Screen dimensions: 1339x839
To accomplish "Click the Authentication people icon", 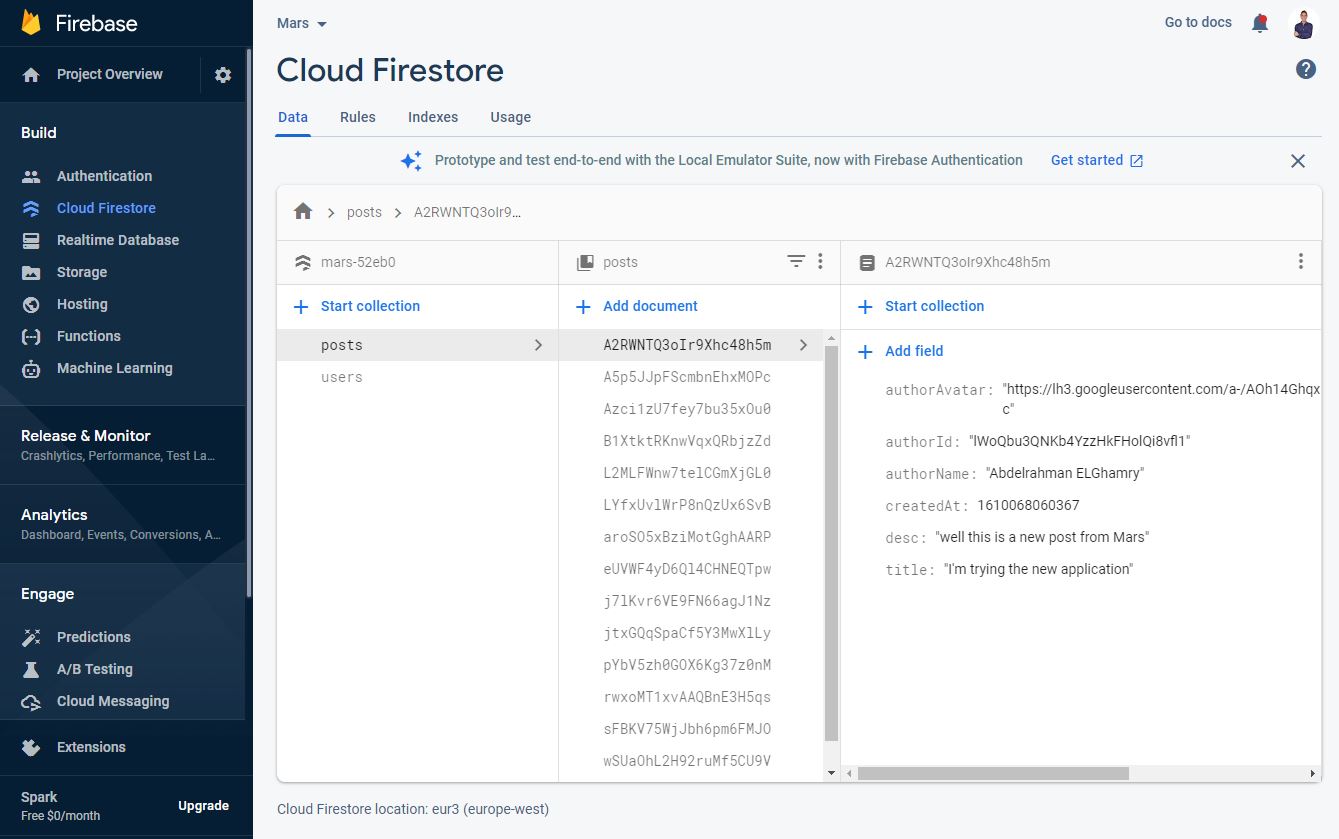I will pyautogui.click(x=31, y=176).
